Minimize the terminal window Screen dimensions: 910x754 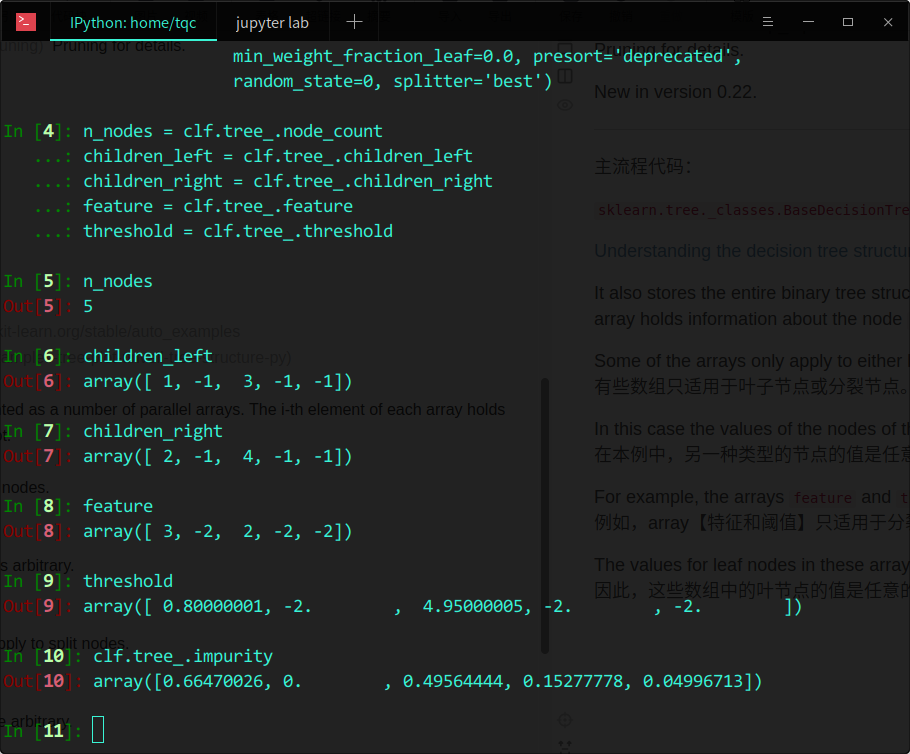[808, 22]
